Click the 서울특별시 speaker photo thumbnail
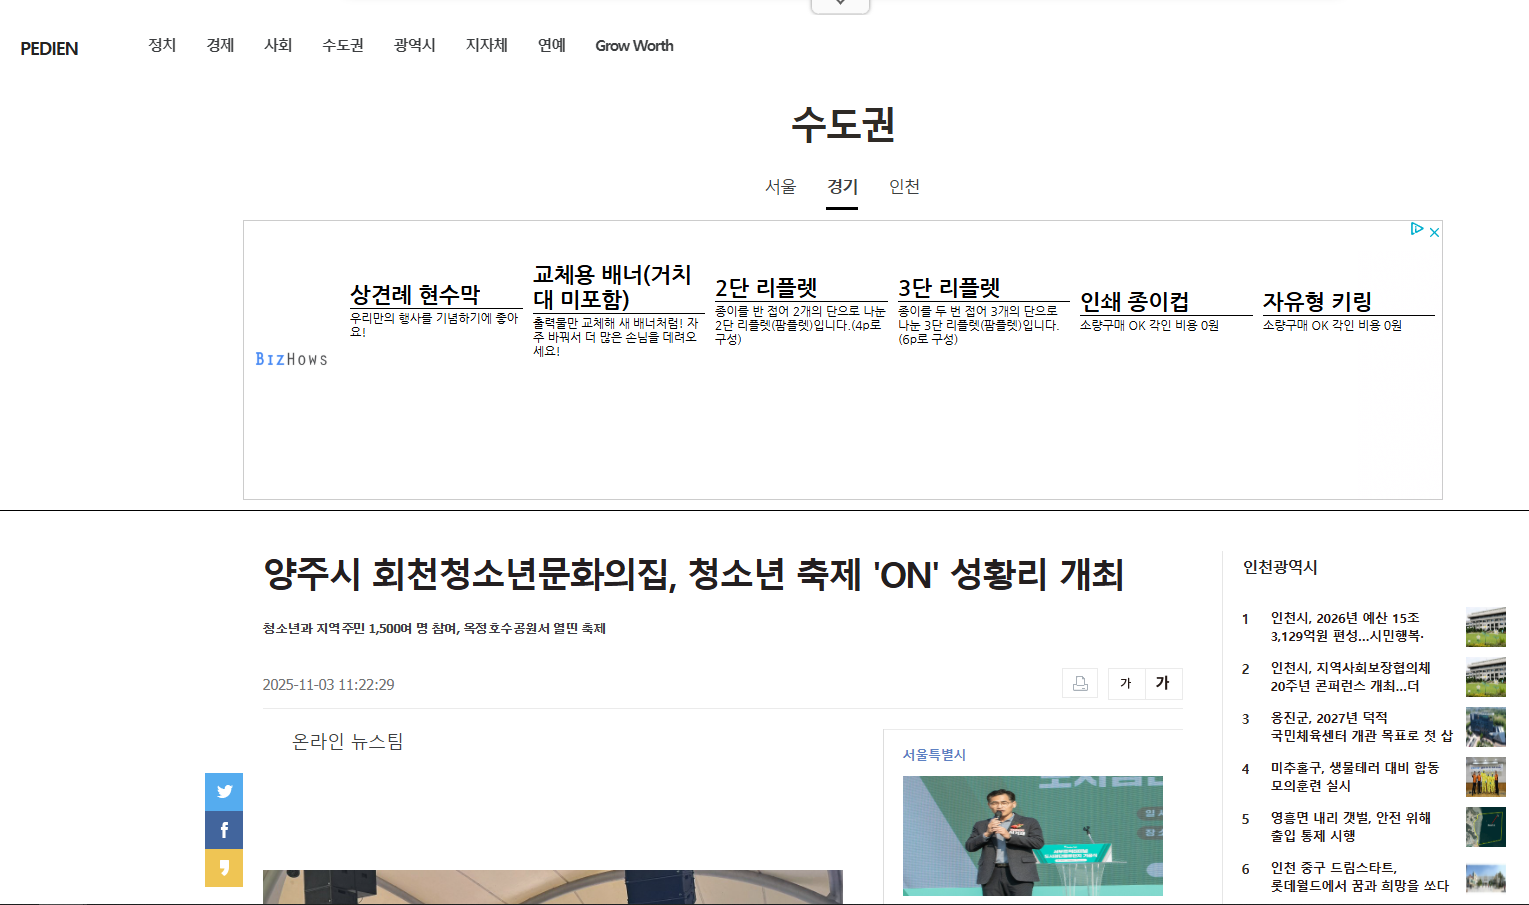Viewport: 1529px width, 905px height. coord(1032,835)
